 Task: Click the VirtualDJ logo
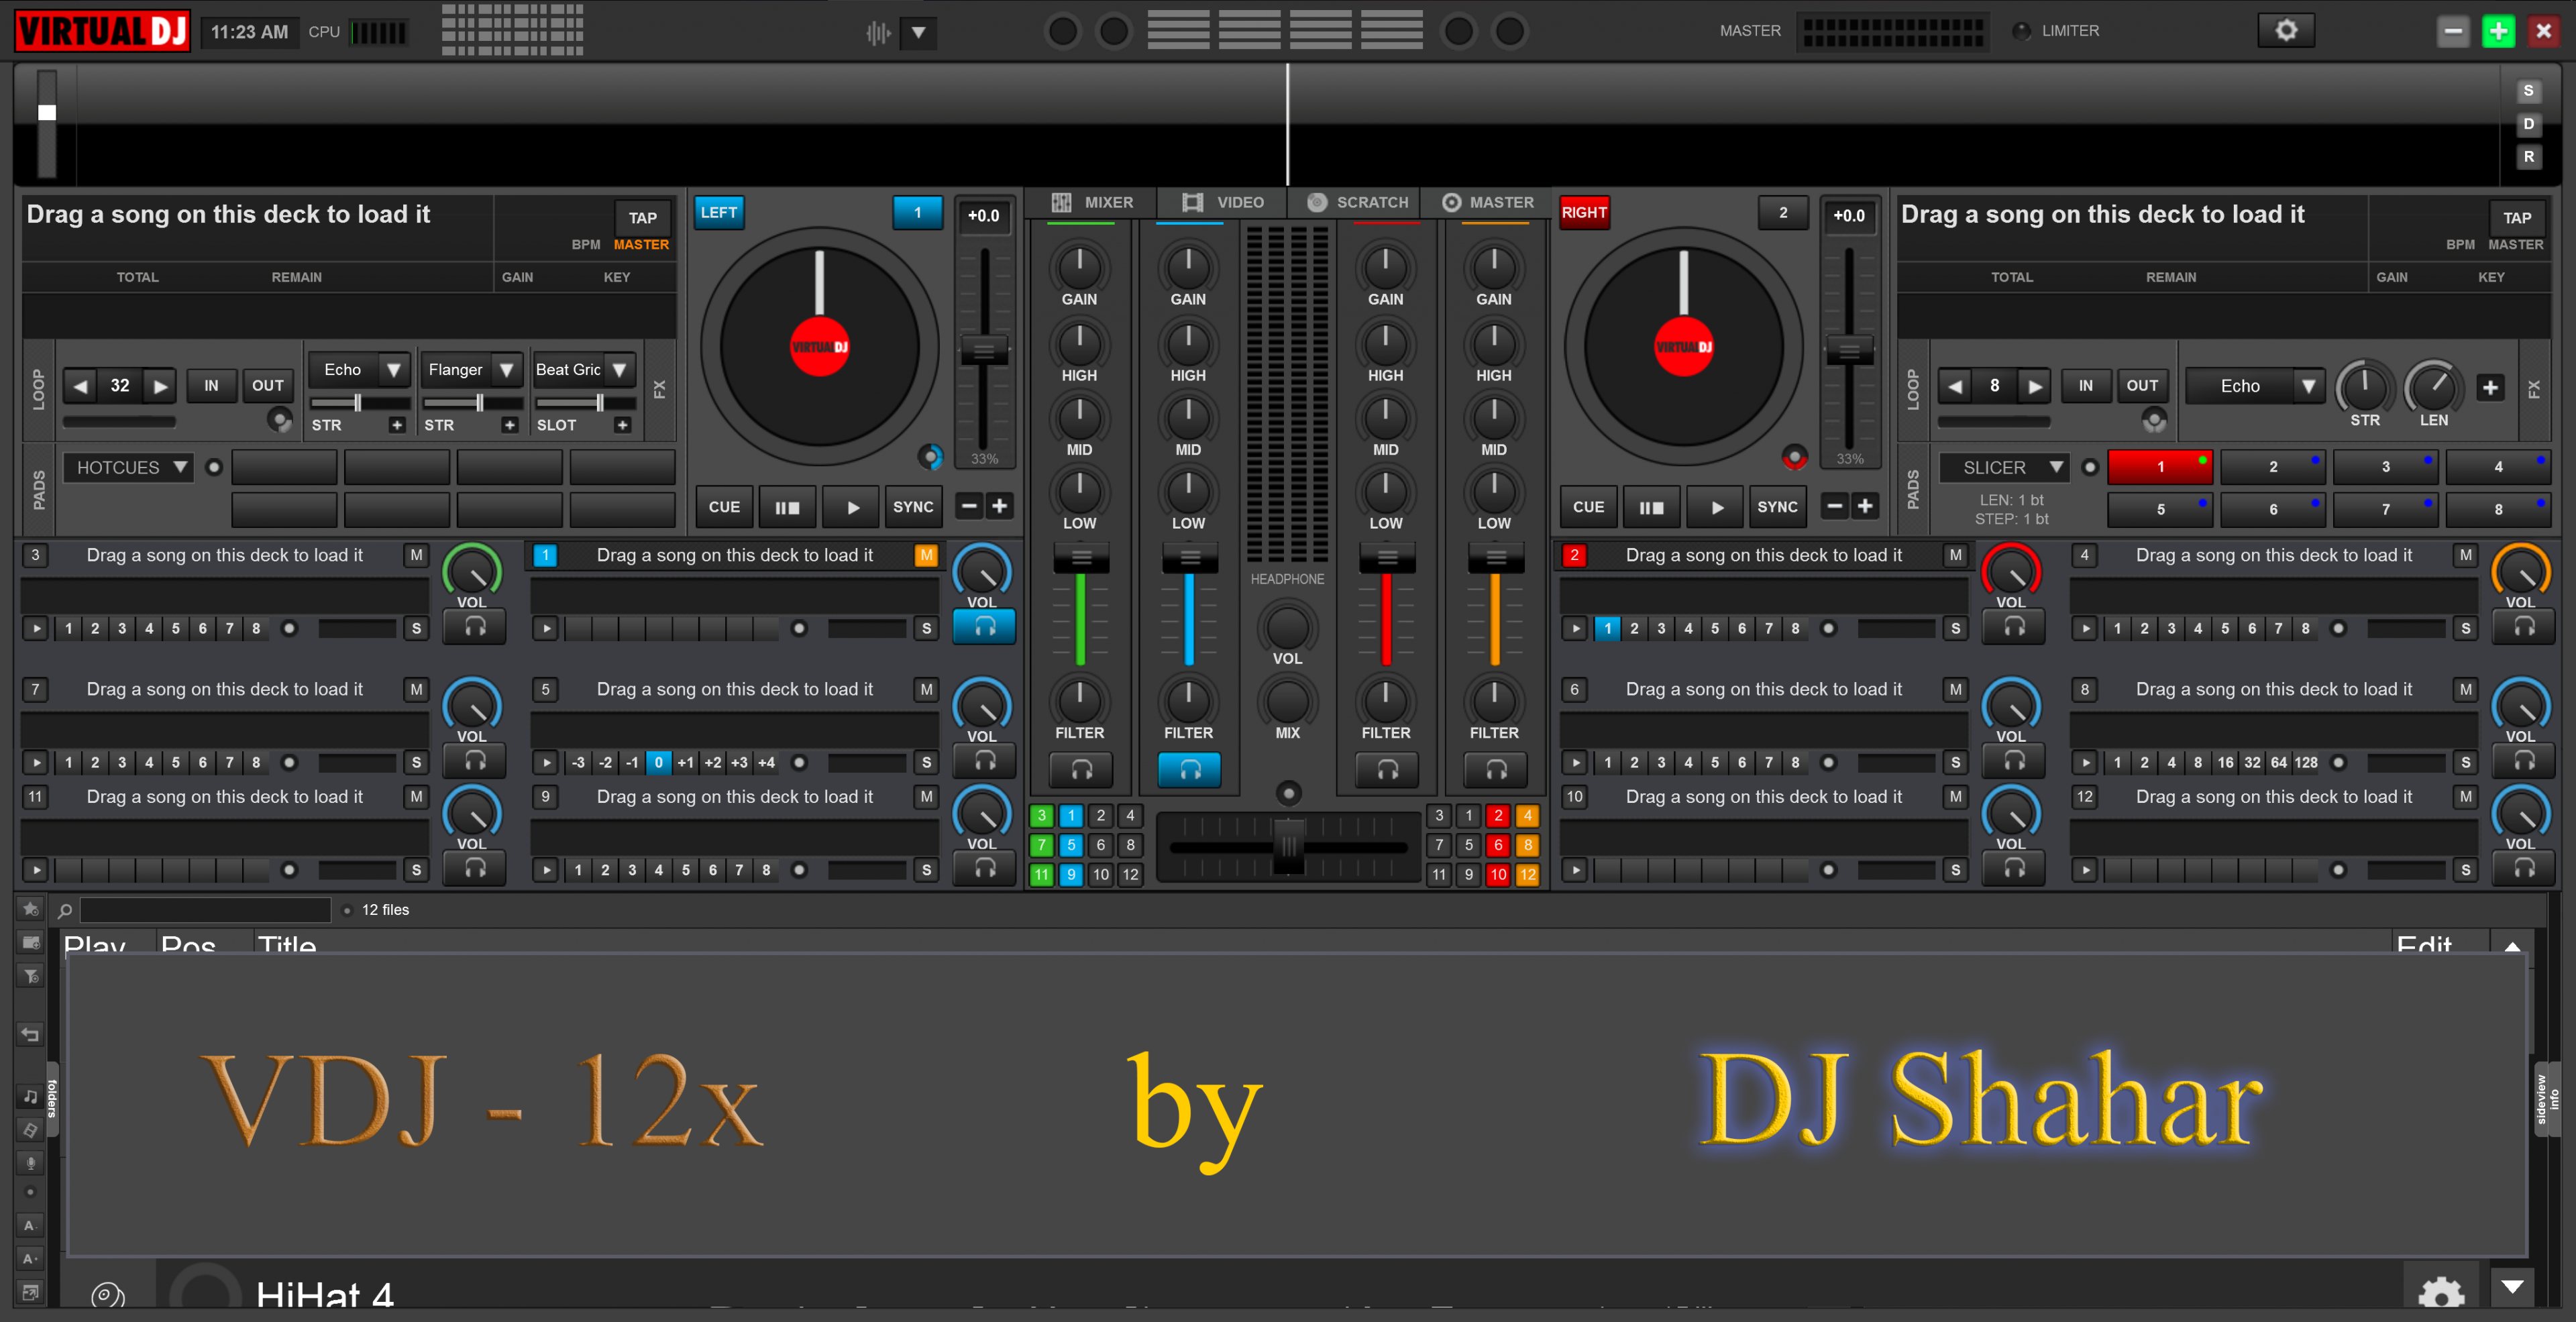pos(103,31)
